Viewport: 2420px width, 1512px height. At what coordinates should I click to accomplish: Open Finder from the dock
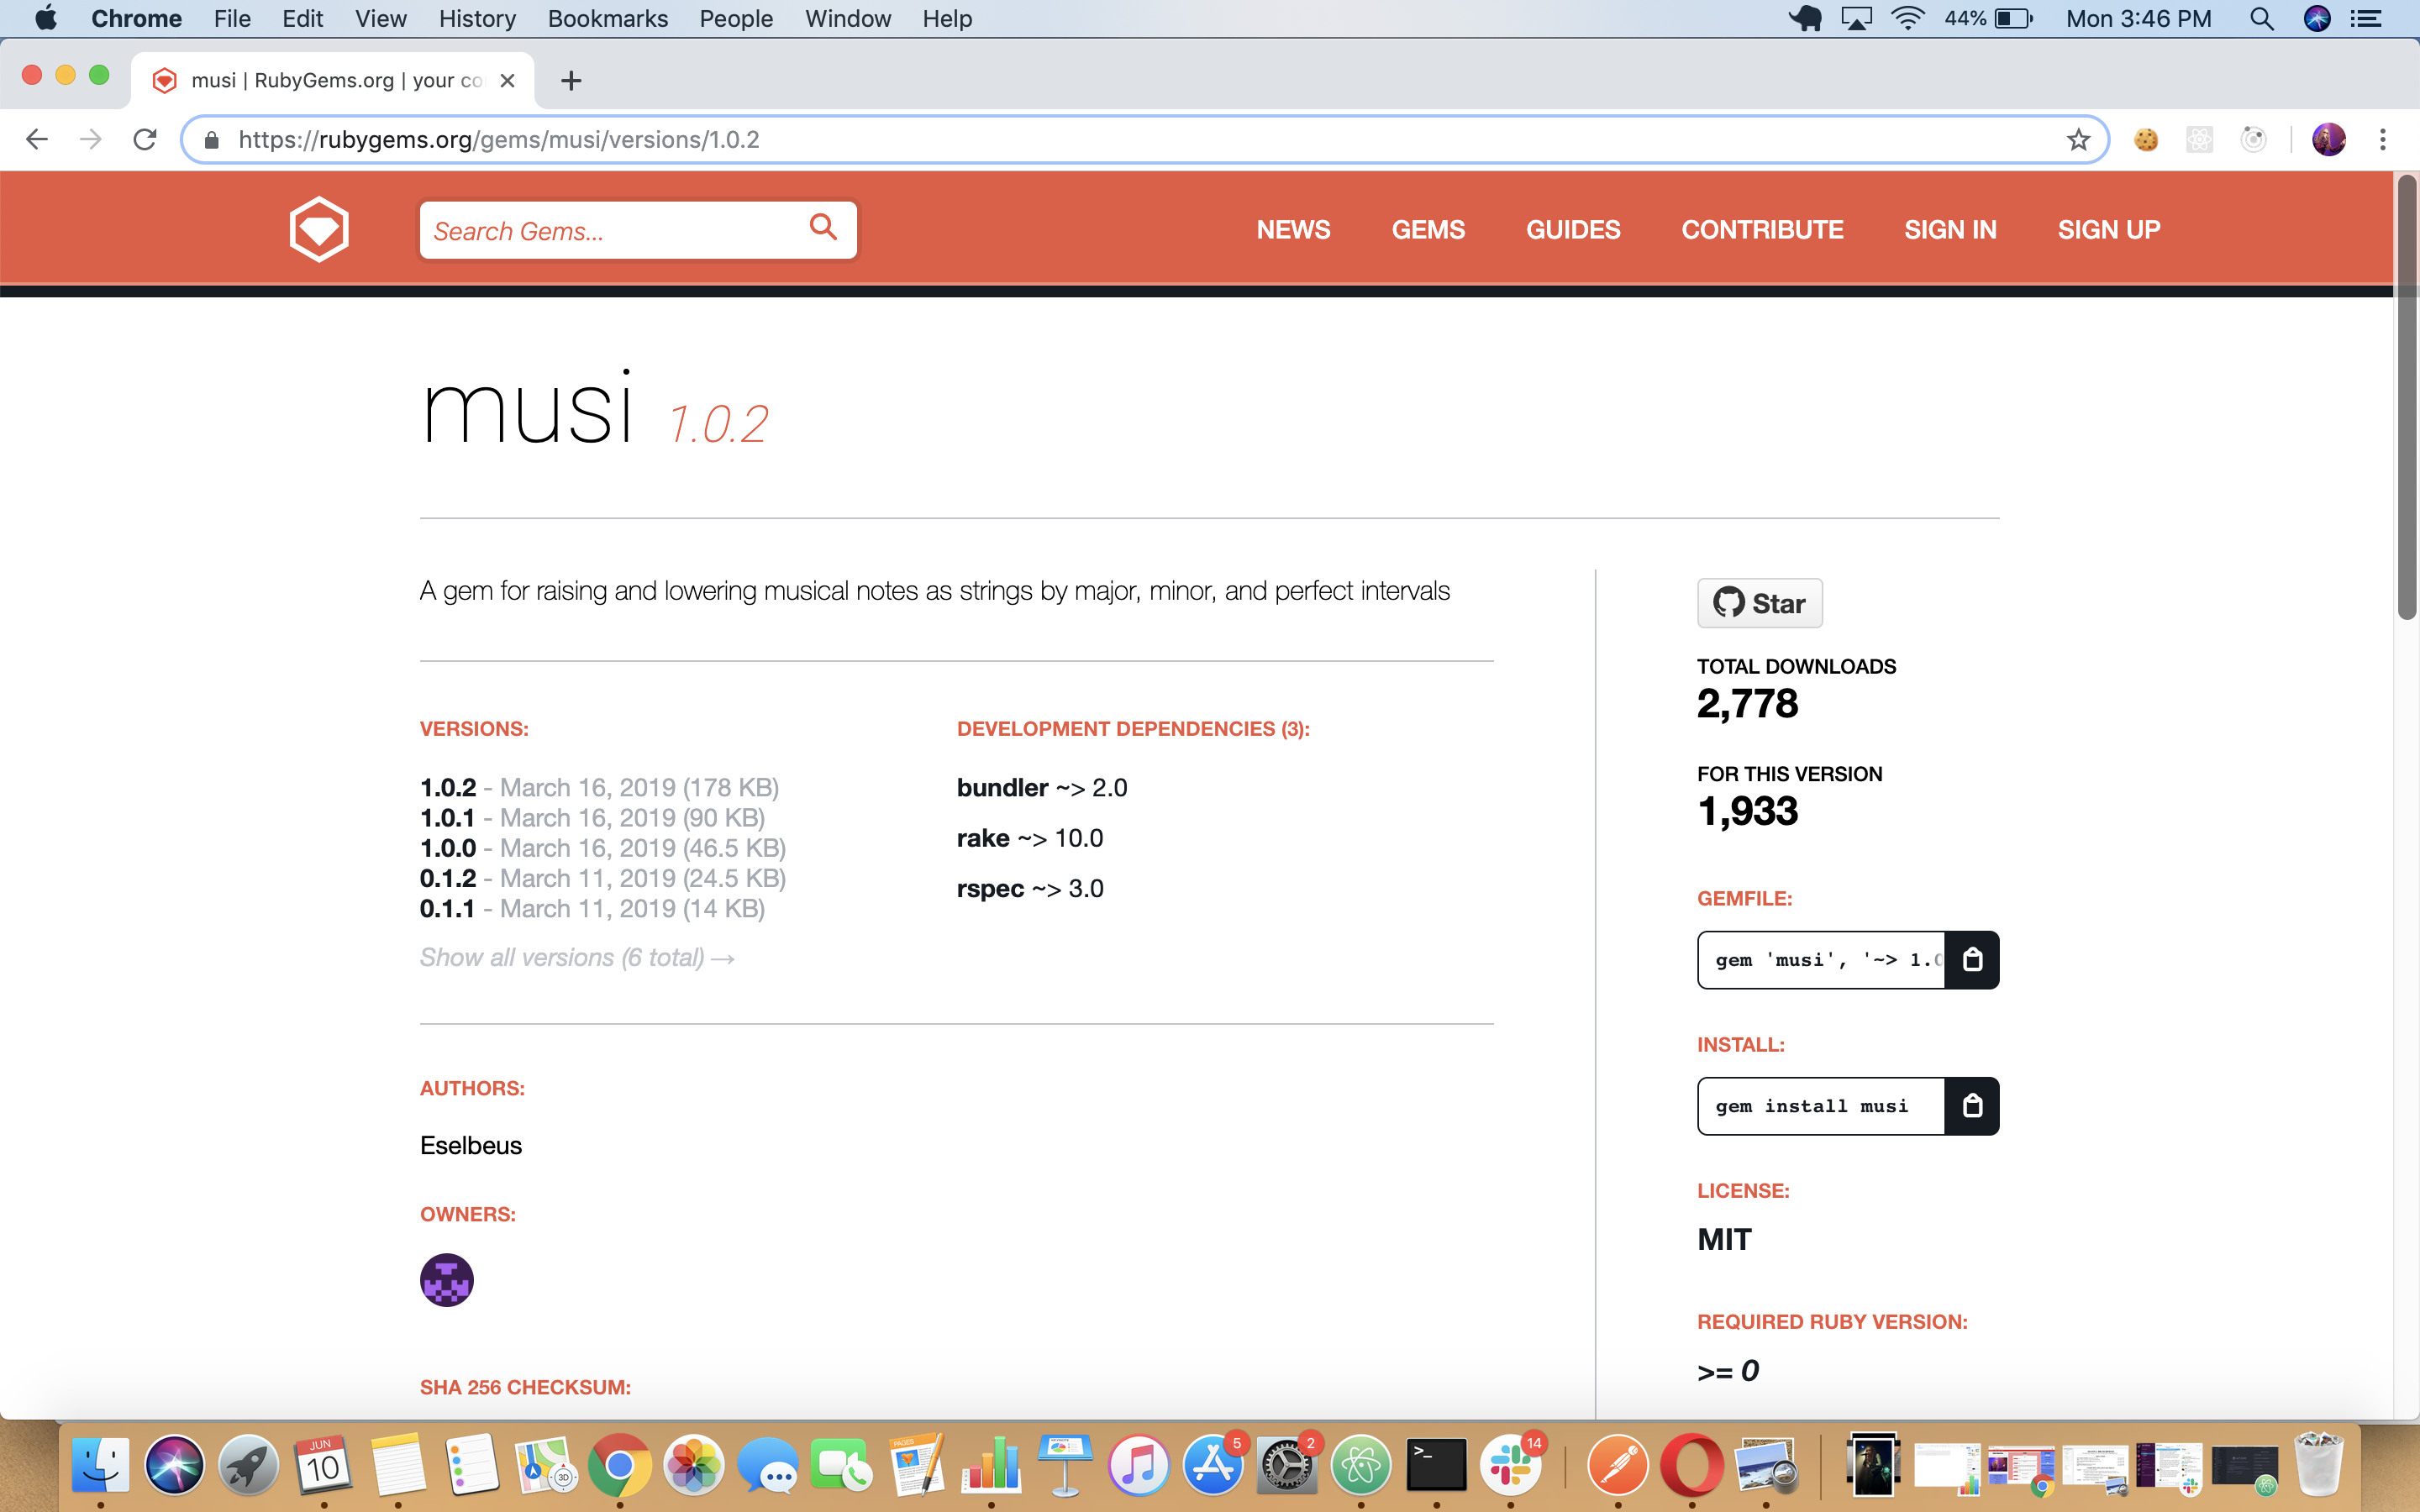[101, 1466]
